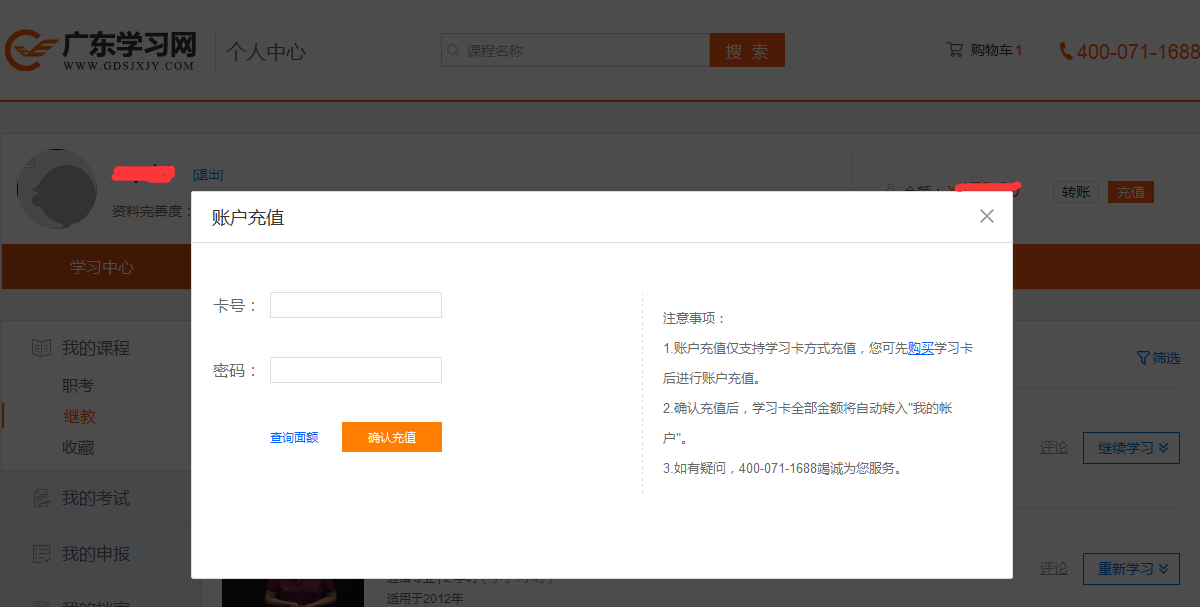1200x607 pixels.
Task: Open the 查询面额 link
Action: point(294,438)
